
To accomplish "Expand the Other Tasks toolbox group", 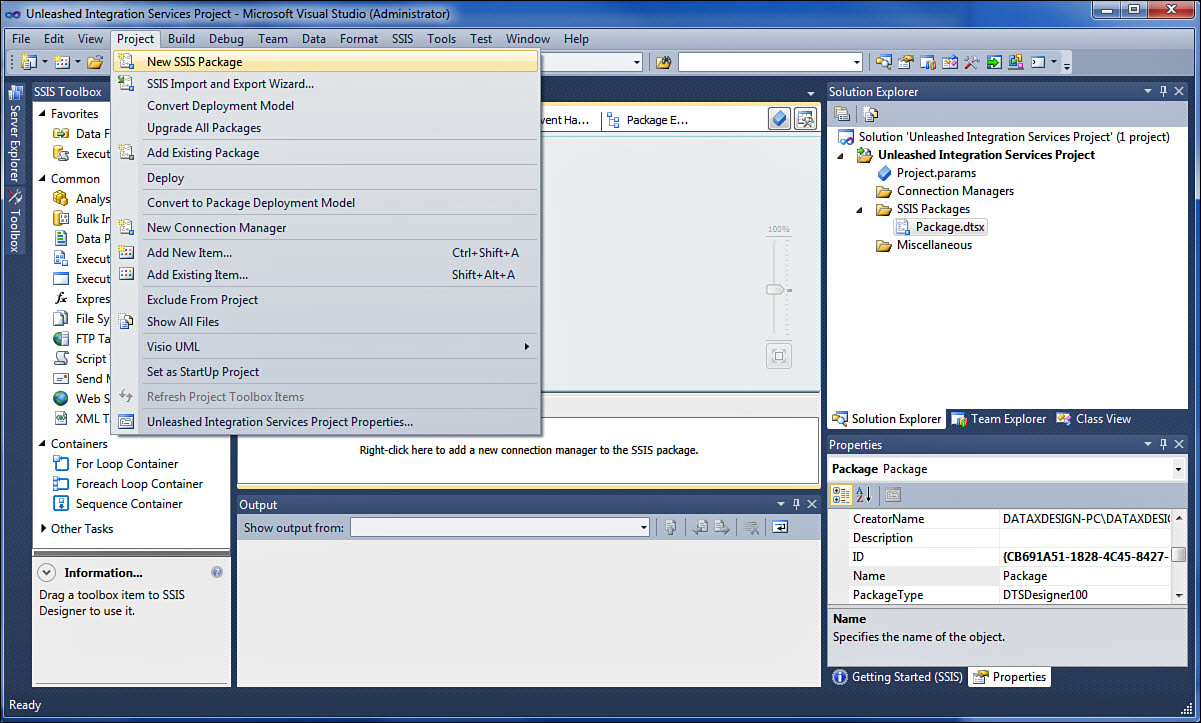I will click(x=44, y=528).
